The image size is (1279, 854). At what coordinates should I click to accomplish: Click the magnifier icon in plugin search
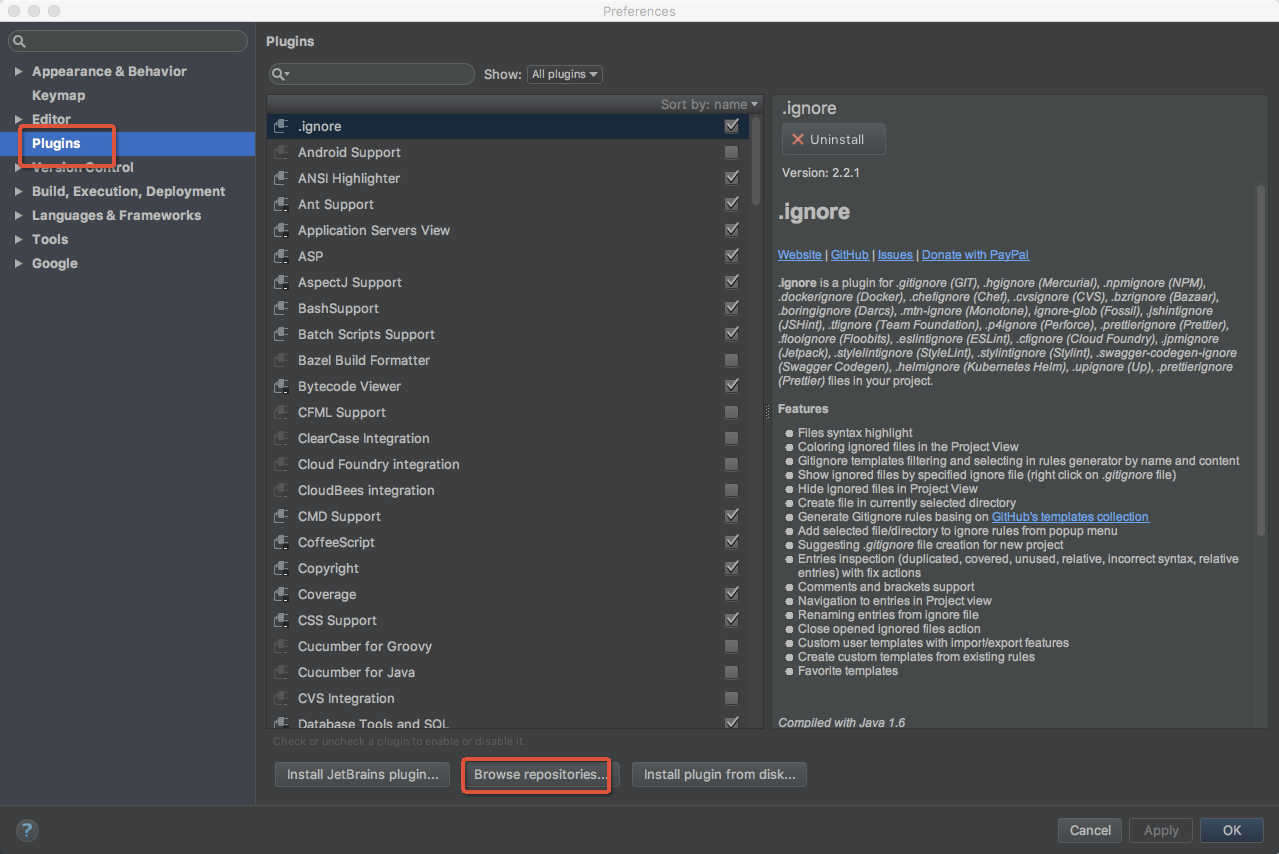pyautogui.click(x=282, y=74)
